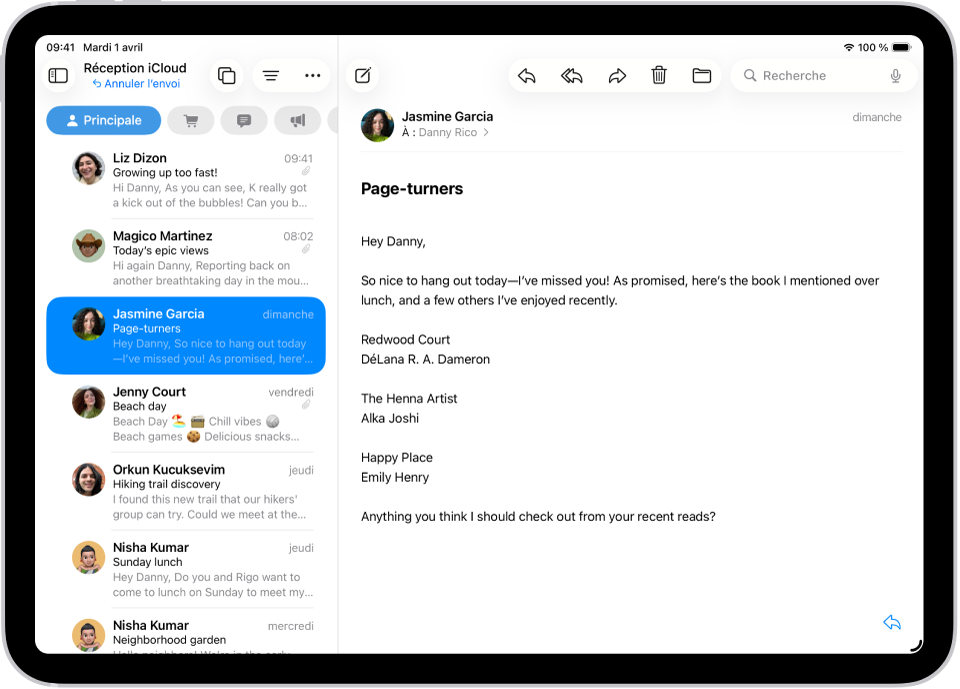Image resolution: width=960 pixels, height=689 pixels.
Task: Click inside the Recherche search field
Action: tap(800, 75)
